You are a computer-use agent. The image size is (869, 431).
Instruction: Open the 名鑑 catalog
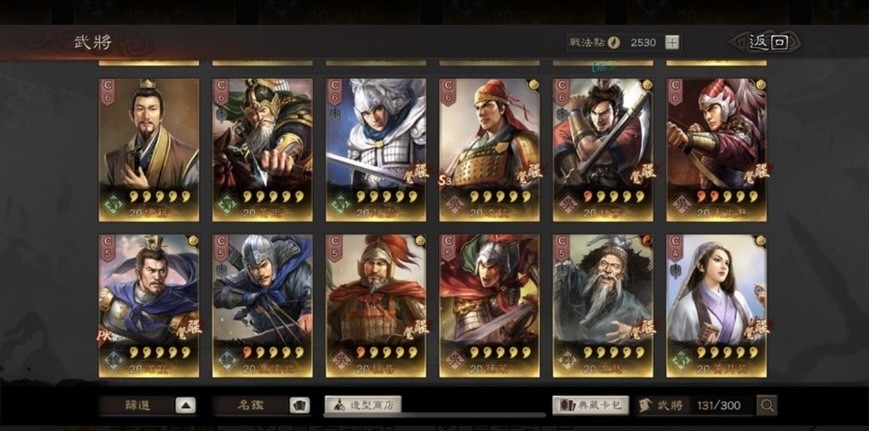click(251, 406)
